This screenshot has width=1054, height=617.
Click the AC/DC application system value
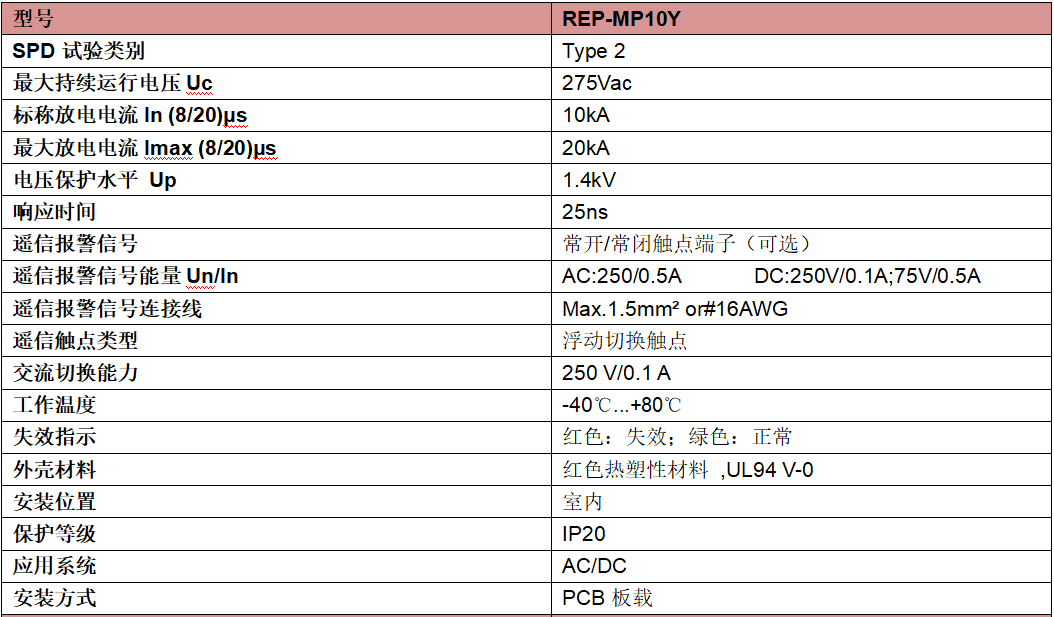coord(594,566)
